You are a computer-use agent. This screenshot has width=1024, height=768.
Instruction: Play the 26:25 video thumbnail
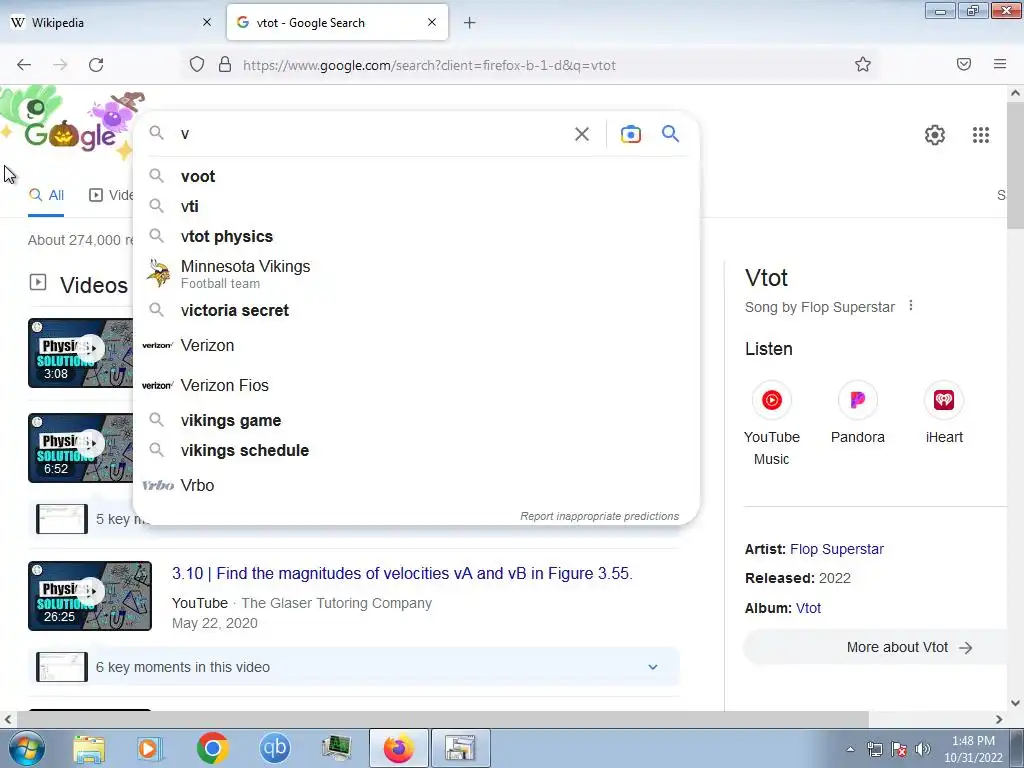(90, 596)
